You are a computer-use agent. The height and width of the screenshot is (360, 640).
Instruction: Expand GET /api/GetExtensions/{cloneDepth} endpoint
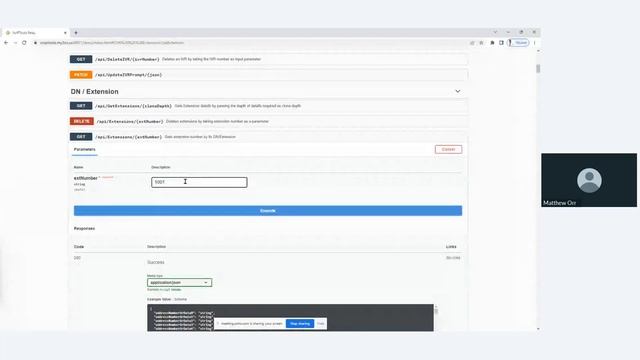269,106
